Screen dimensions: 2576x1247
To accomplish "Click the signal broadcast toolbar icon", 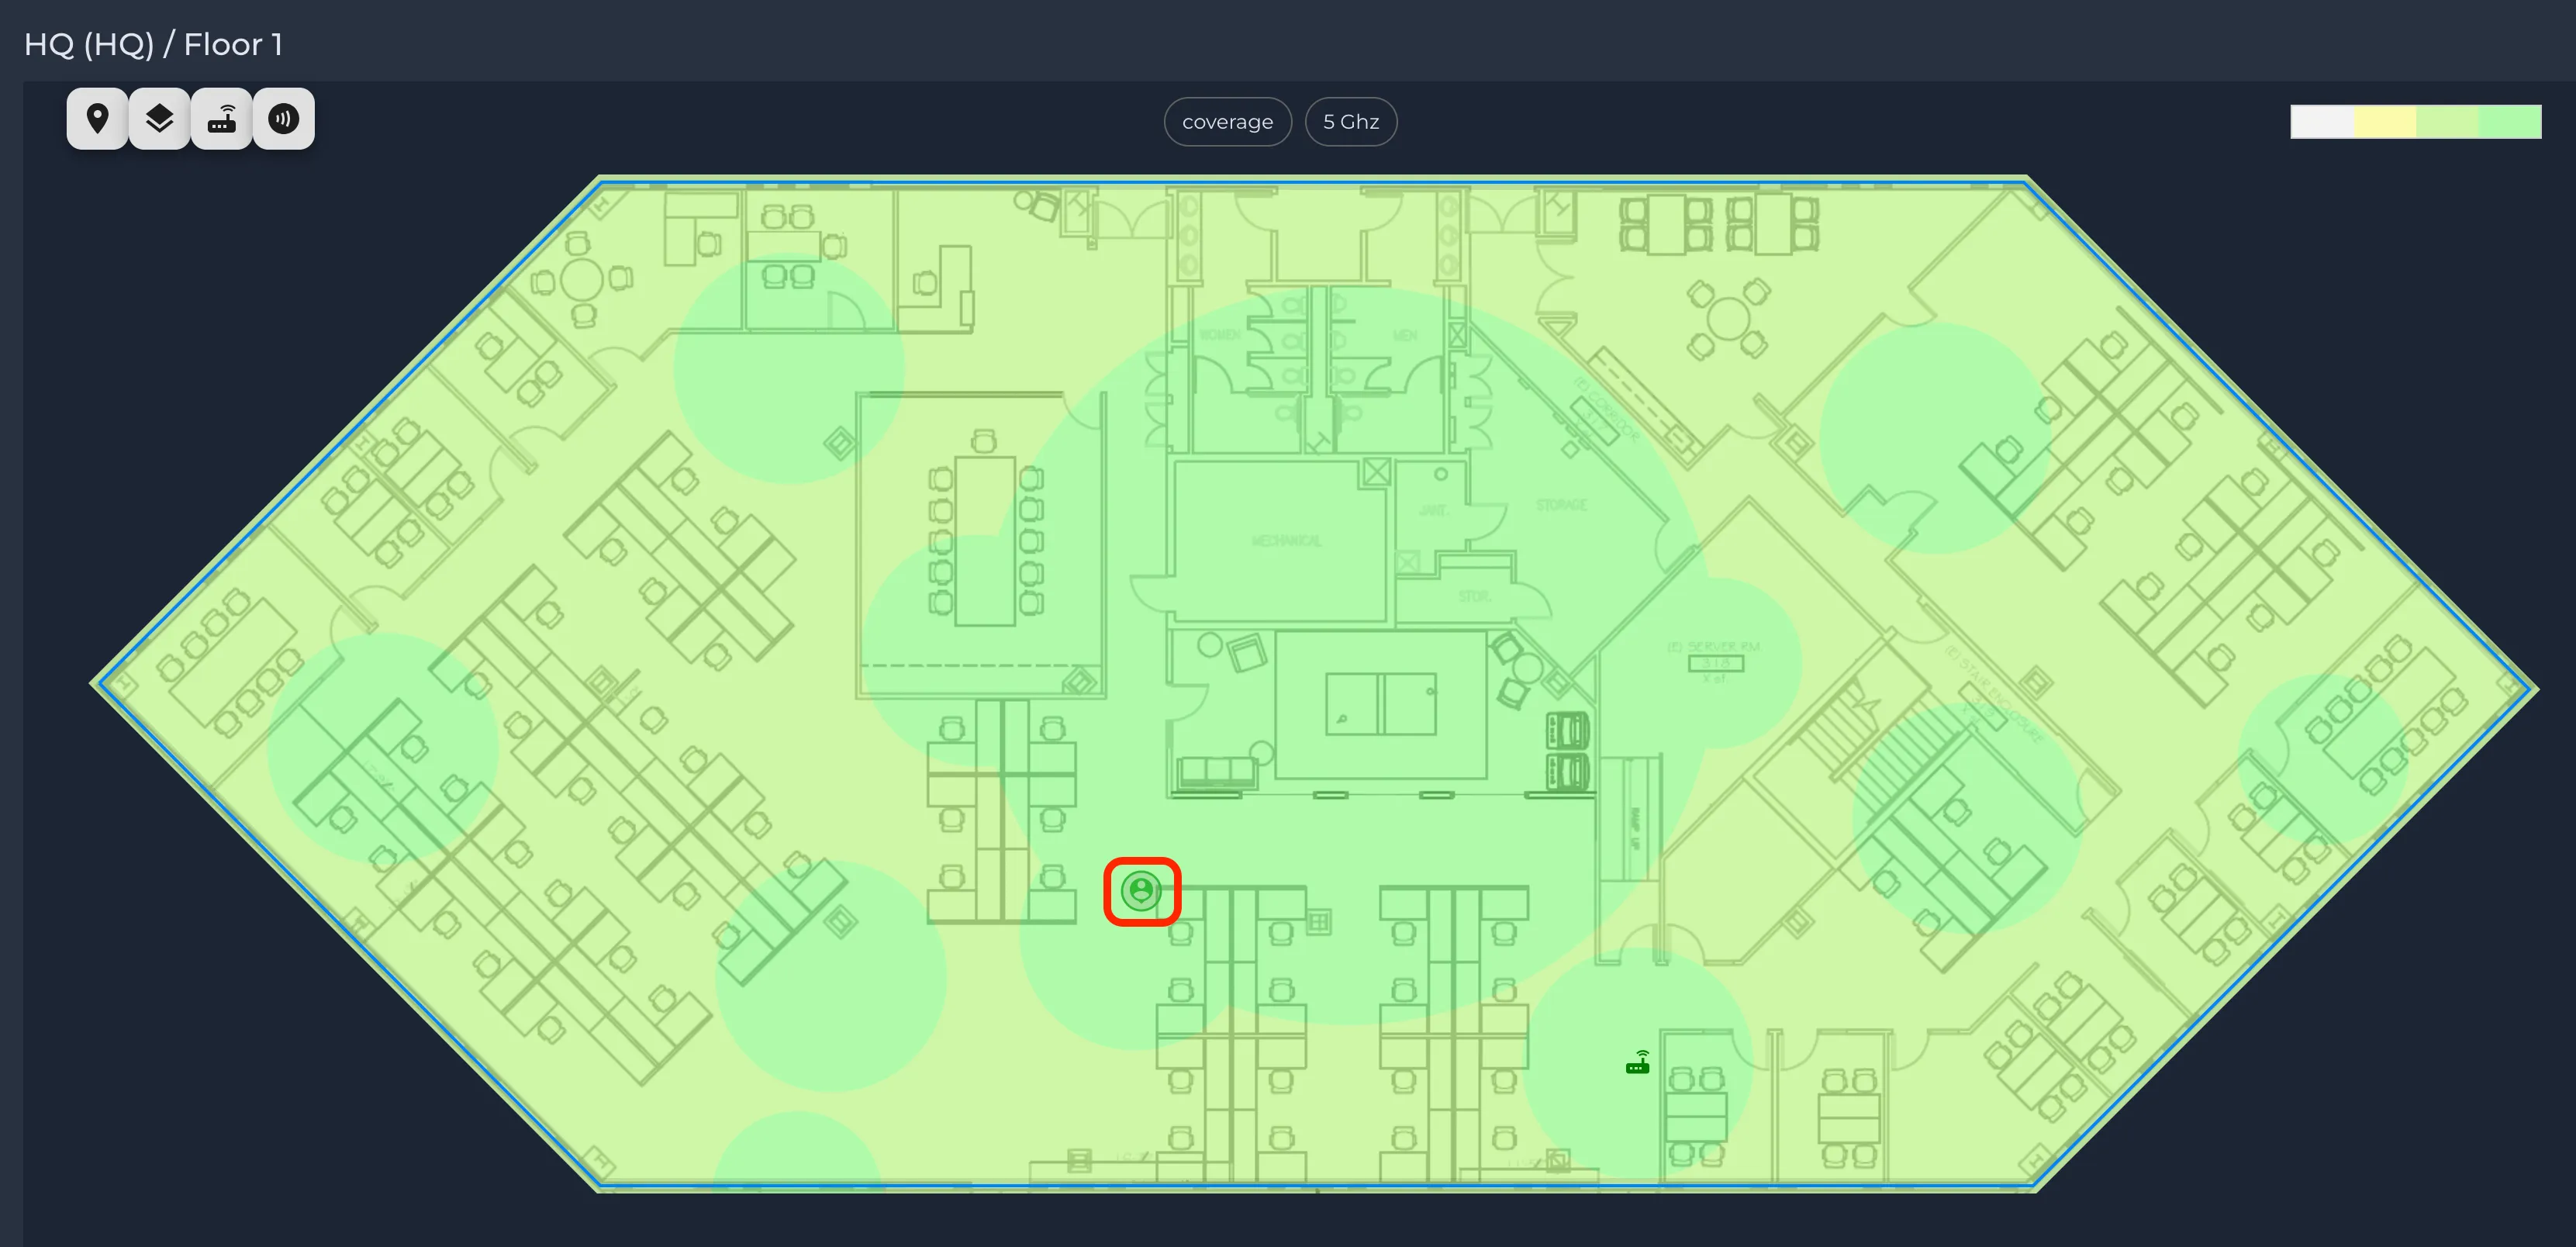I will pyautogui.click(x=284, y=119).
